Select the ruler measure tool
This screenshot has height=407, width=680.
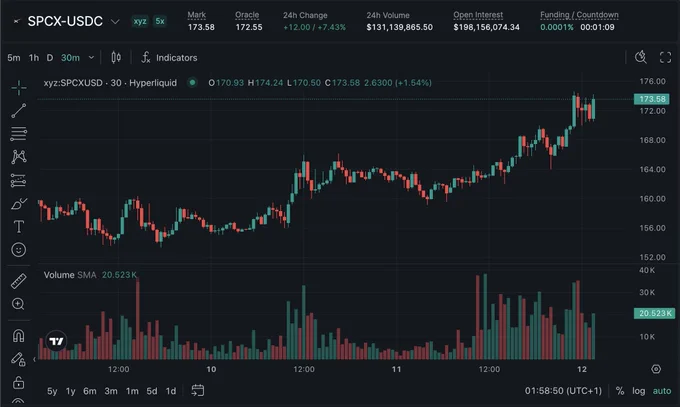point(19,281)
